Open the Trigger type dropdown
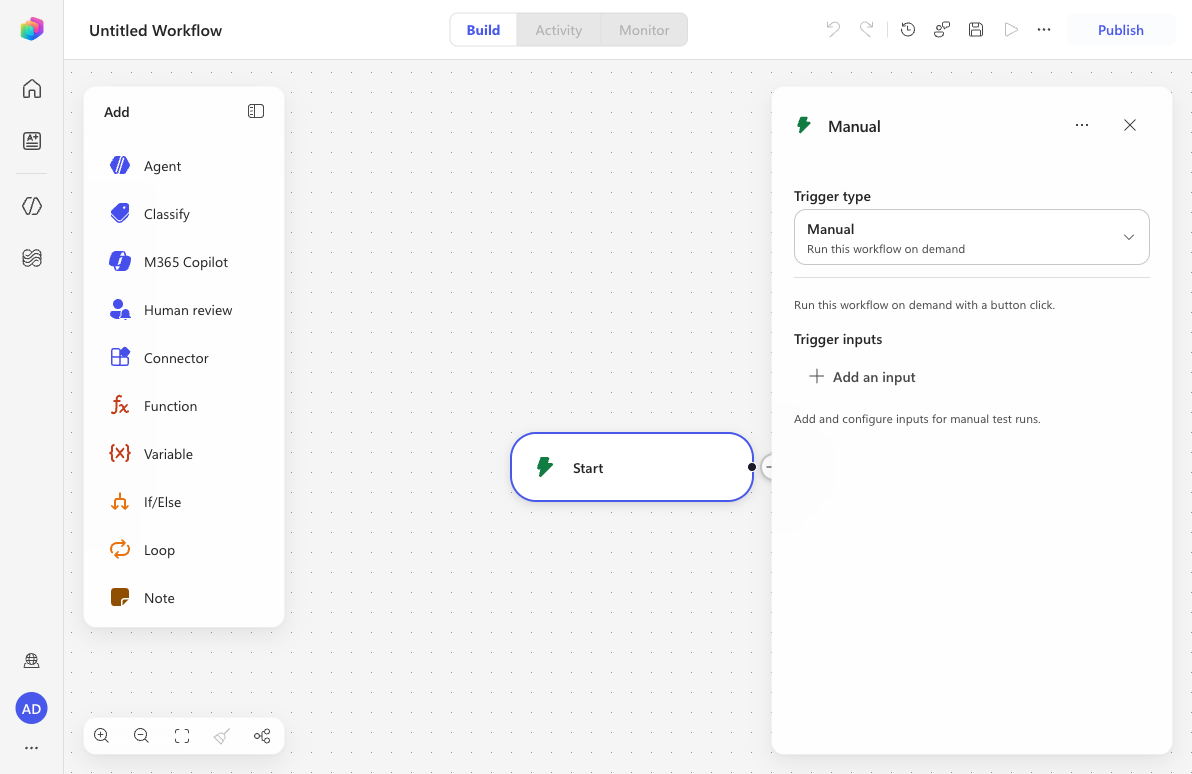This screenshot has width=1192, height=774. click(x=972, y=237)
